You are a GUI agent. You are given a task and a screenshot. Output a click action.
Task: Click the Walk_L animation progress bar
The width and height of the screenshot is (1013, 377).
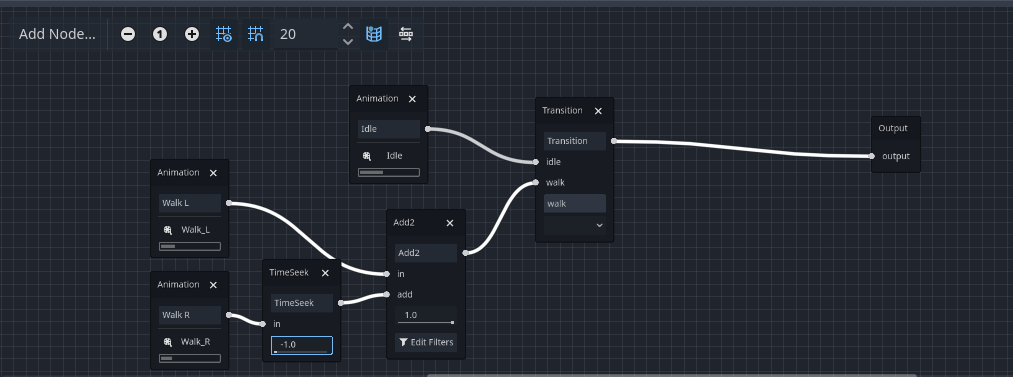click(190, 247)
